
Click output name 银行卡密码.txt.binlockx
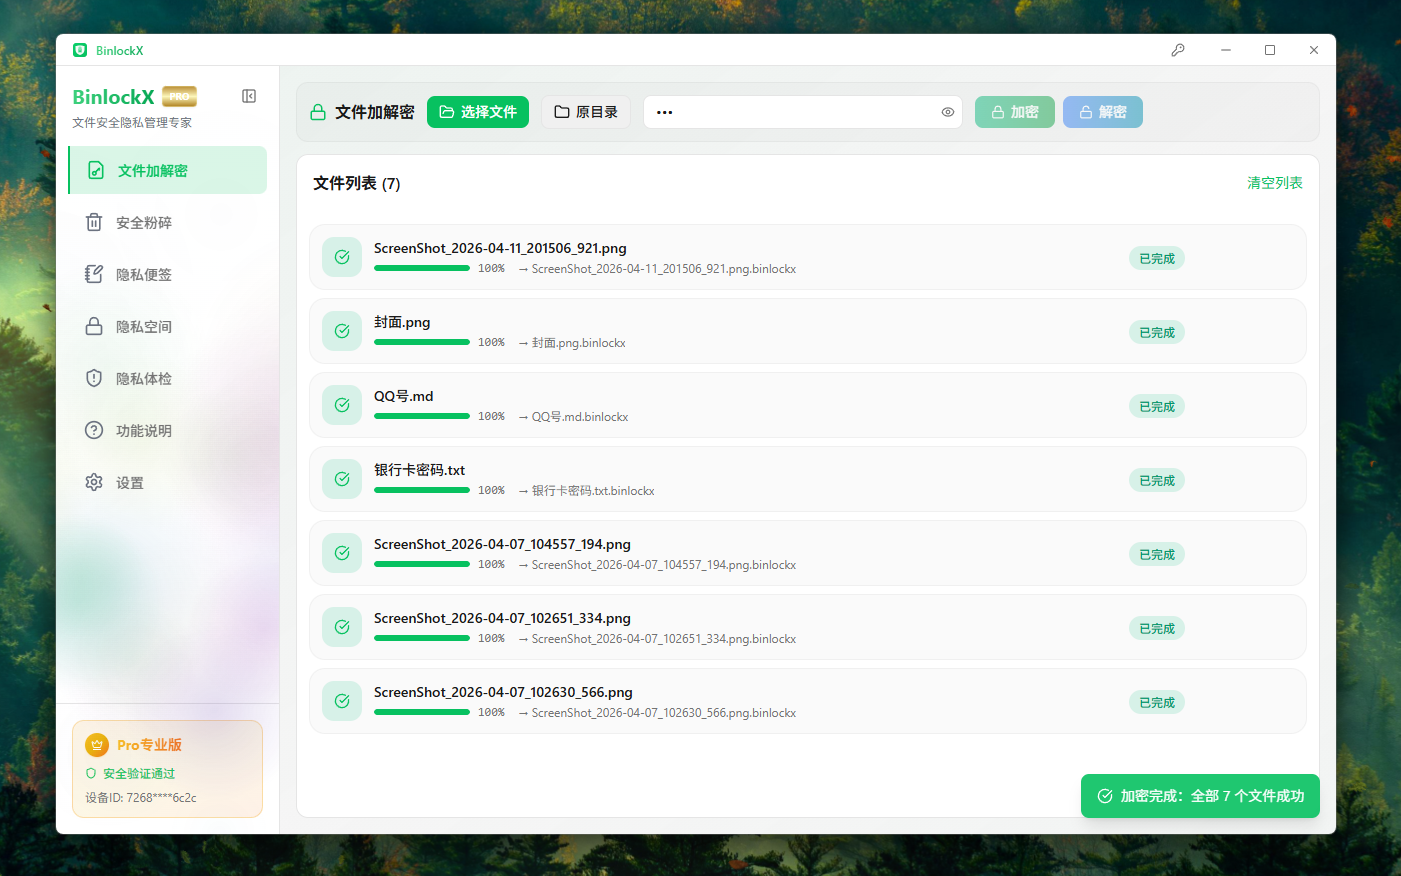point(593,491)
